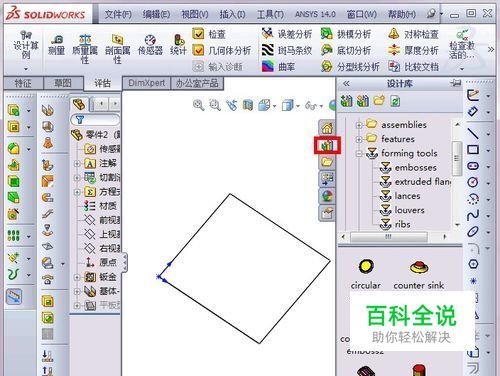Select the Rectangle sketch tool

coord(473,150)
